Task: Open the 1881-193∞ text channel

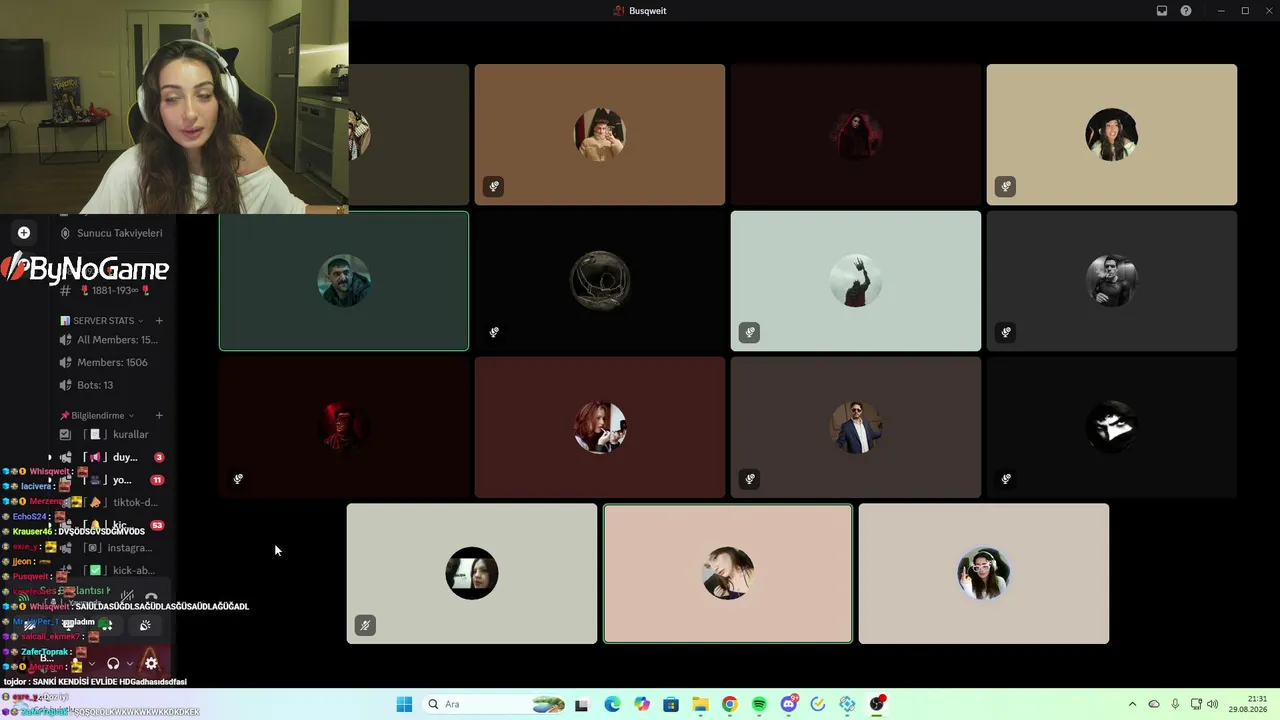Action: point(105,290)
